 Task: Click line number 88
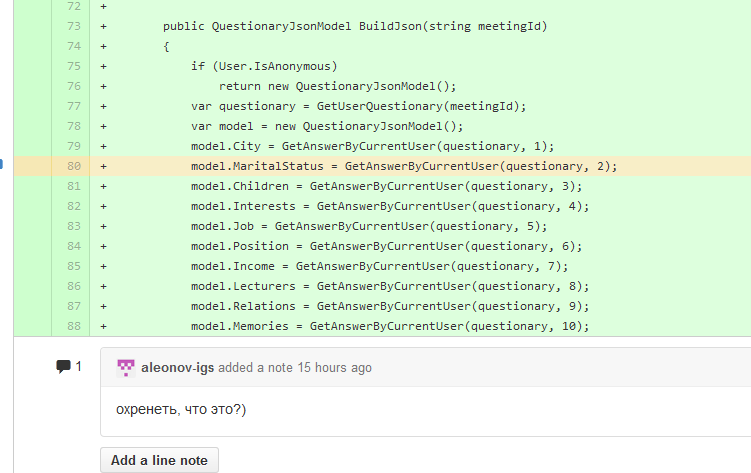click(74, 326)
